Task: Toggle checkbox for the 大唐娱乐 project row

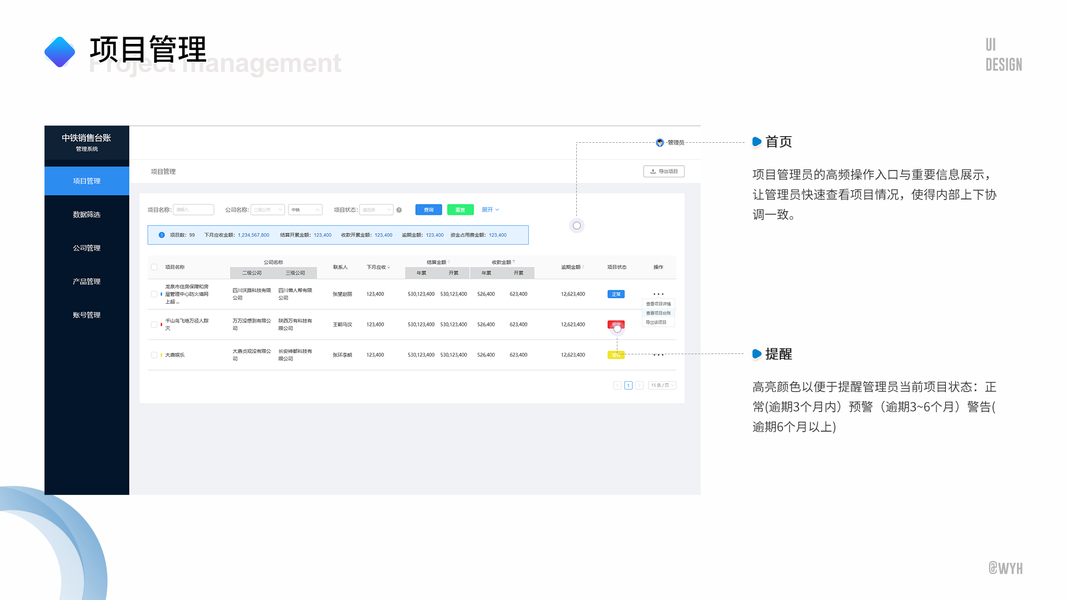Action: (154, 355)
